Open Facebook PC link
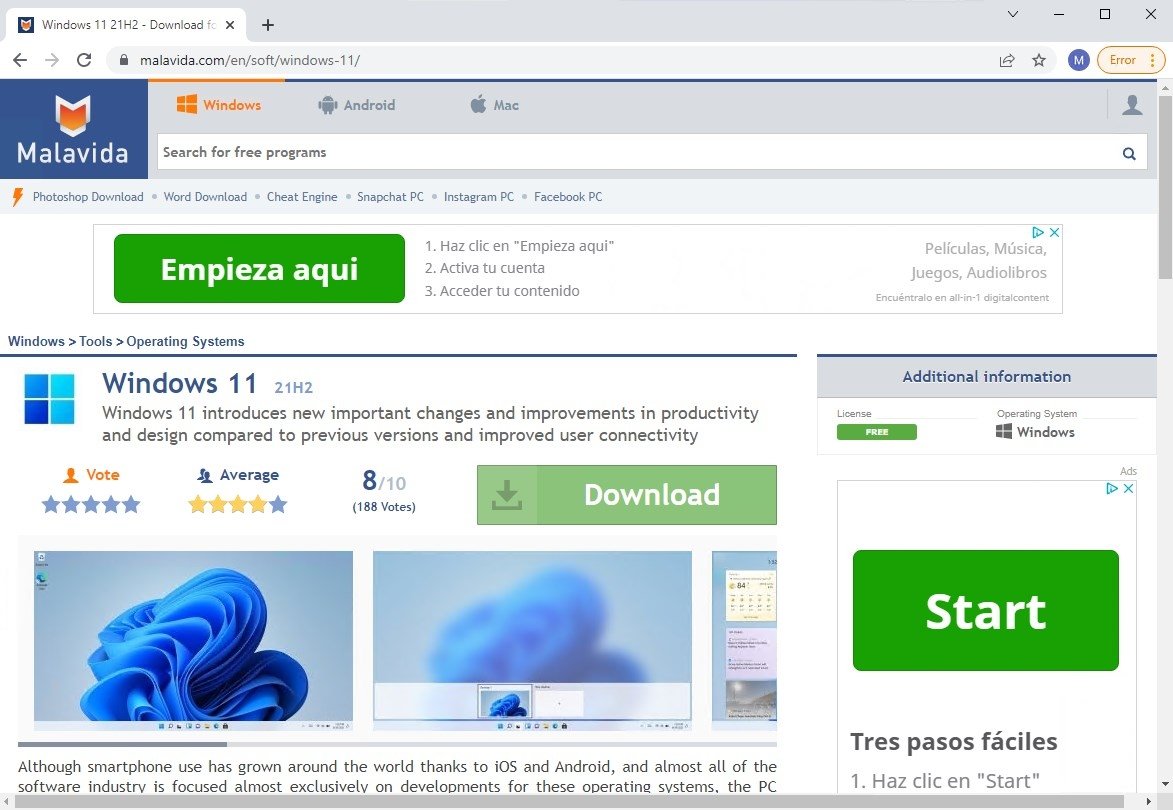The width and height of the screenshot is (1173, 810). [568, 197]
